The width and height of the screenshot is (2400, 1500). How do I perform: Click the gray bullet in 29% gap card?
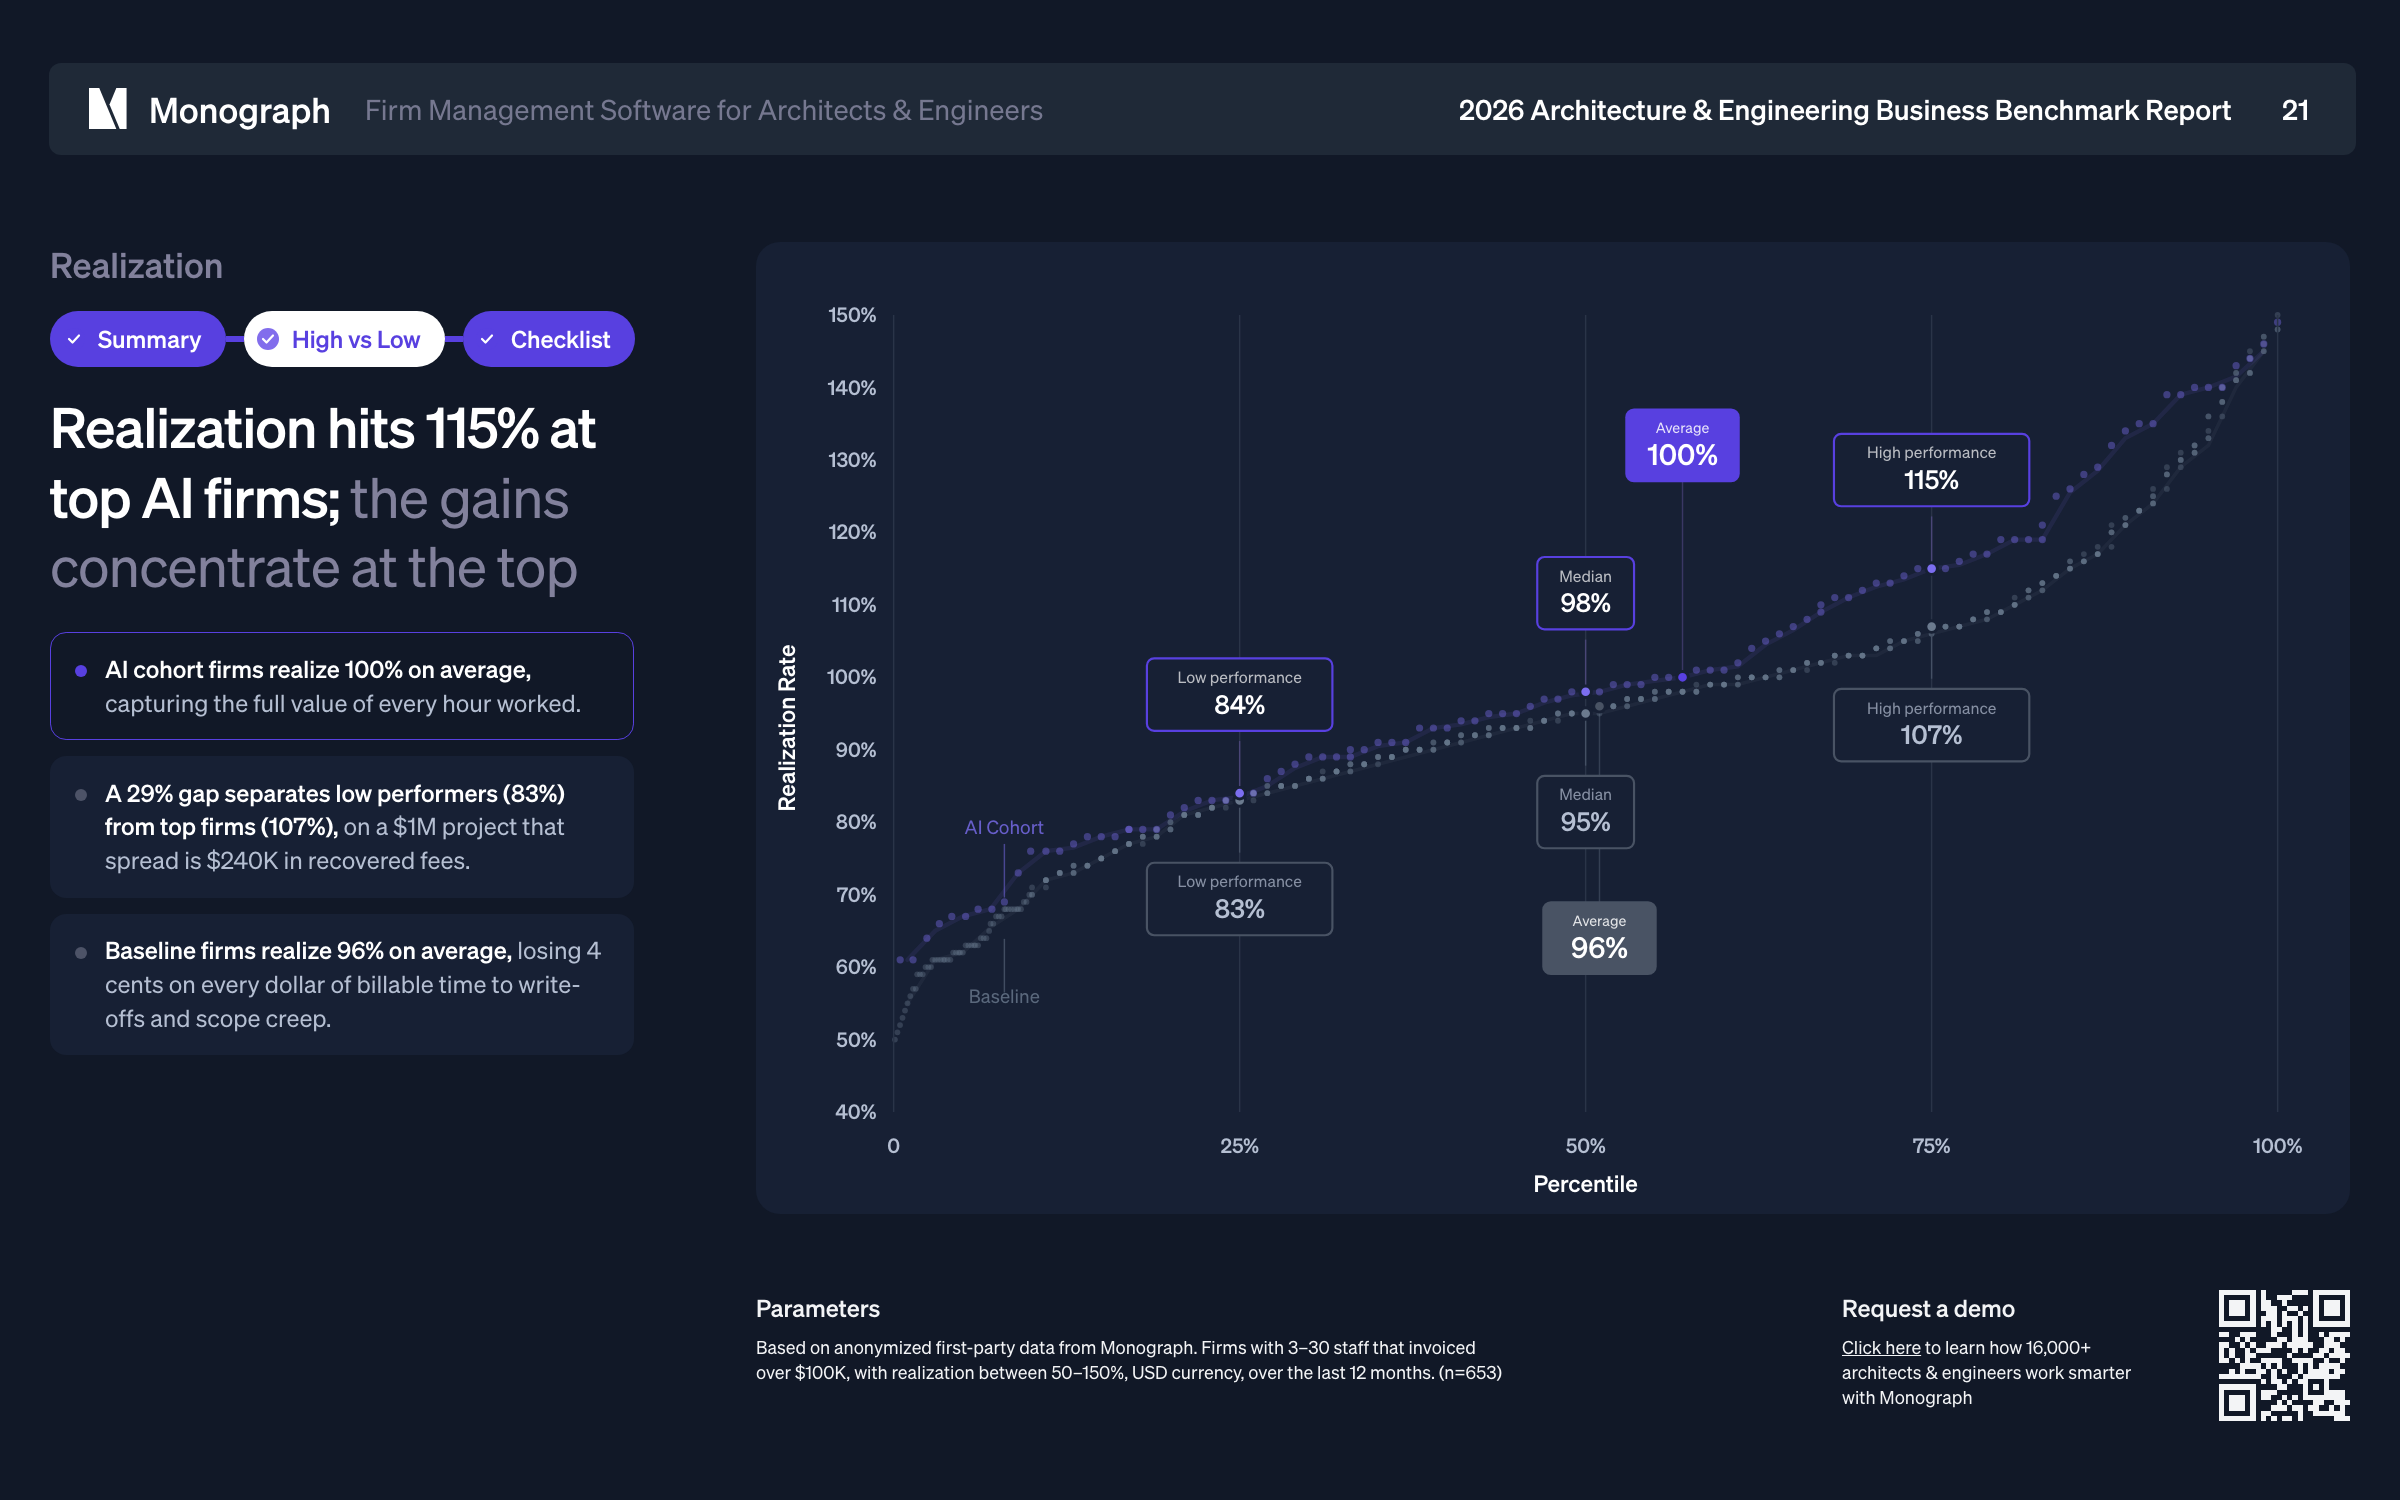click(x=81, y=795)
